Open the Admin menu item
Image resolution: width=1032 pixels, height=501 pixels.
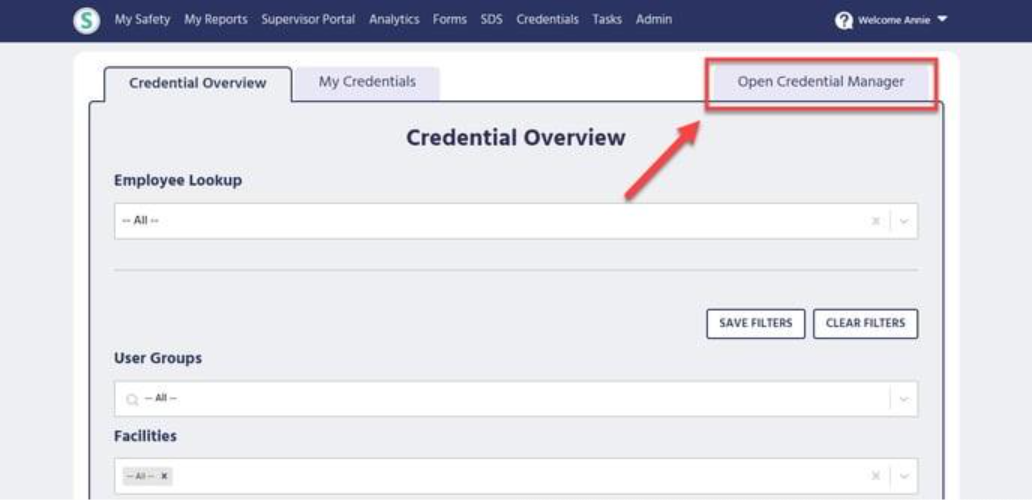coord(654,20)
